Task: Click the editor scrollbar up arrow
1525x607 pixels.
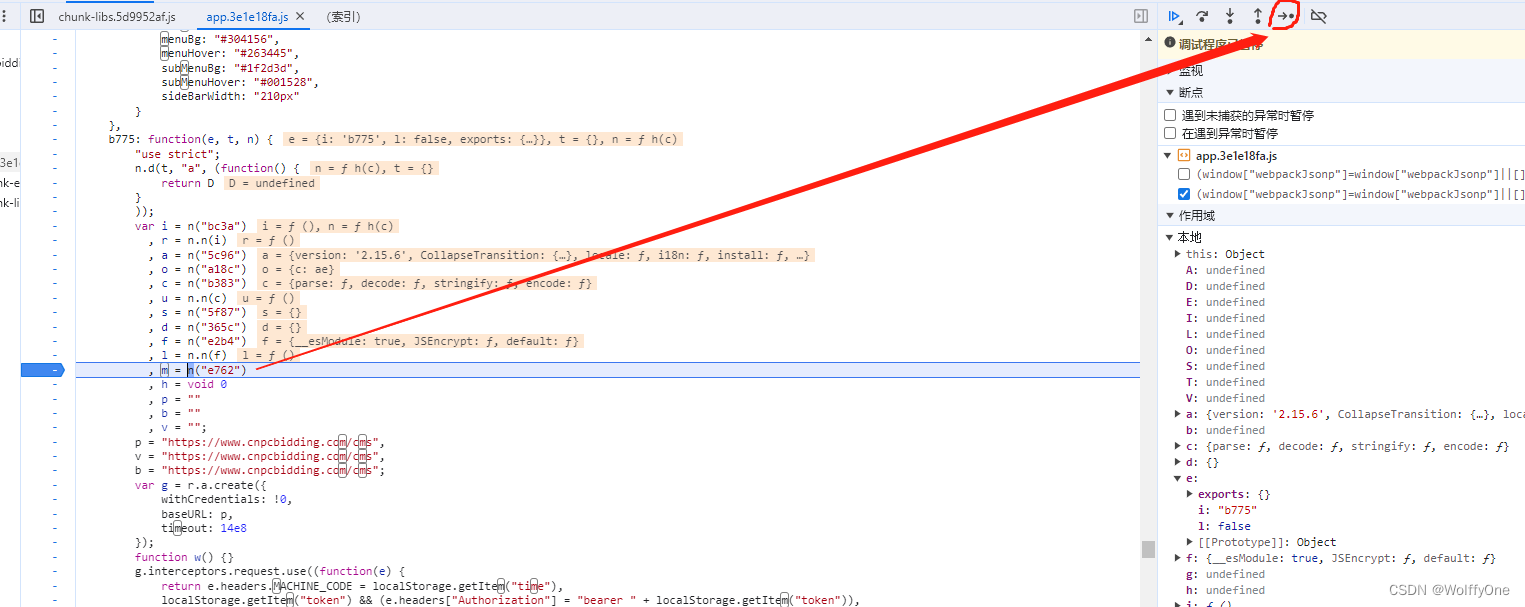Action: pyautogui.click(x=1149, y=38)
